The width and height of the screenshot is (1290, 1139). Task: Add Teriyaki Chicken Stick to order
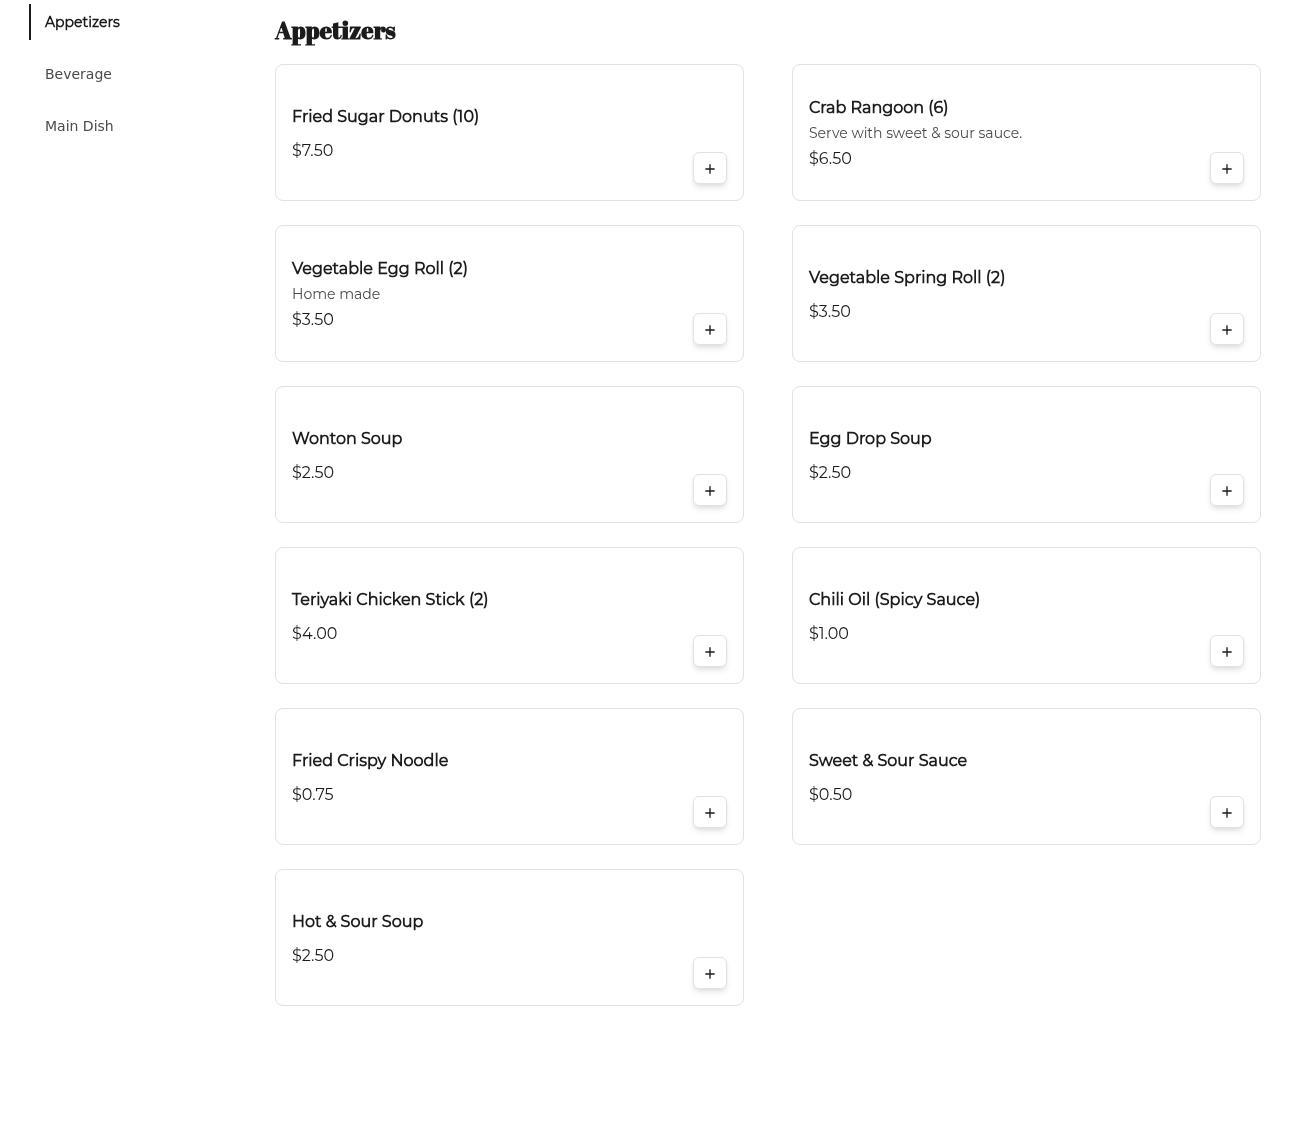pos(709,652)
